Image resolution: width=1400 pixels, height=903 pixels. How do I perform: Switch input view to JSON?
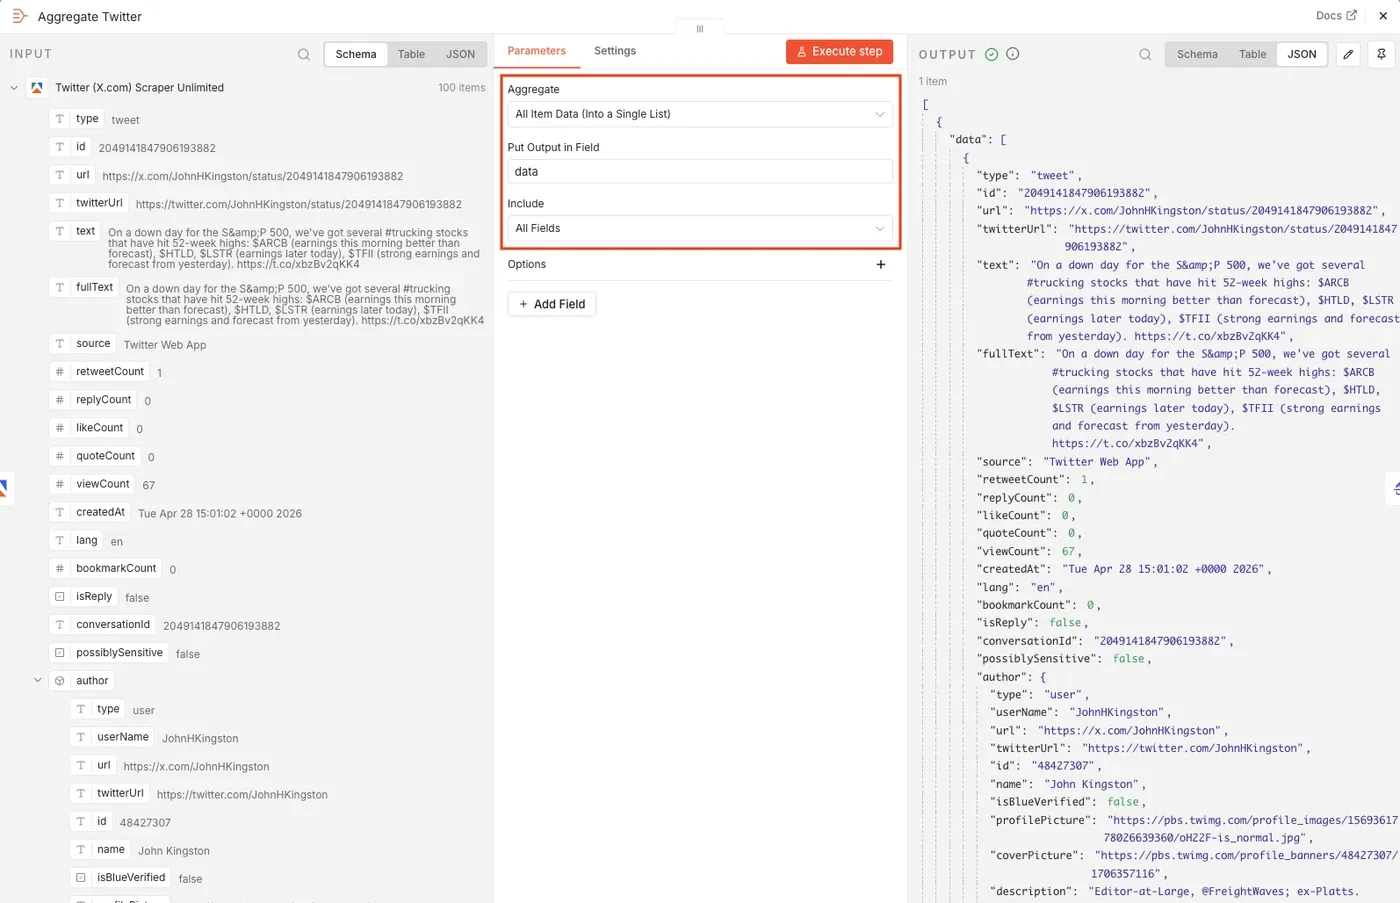coord(461,54)
